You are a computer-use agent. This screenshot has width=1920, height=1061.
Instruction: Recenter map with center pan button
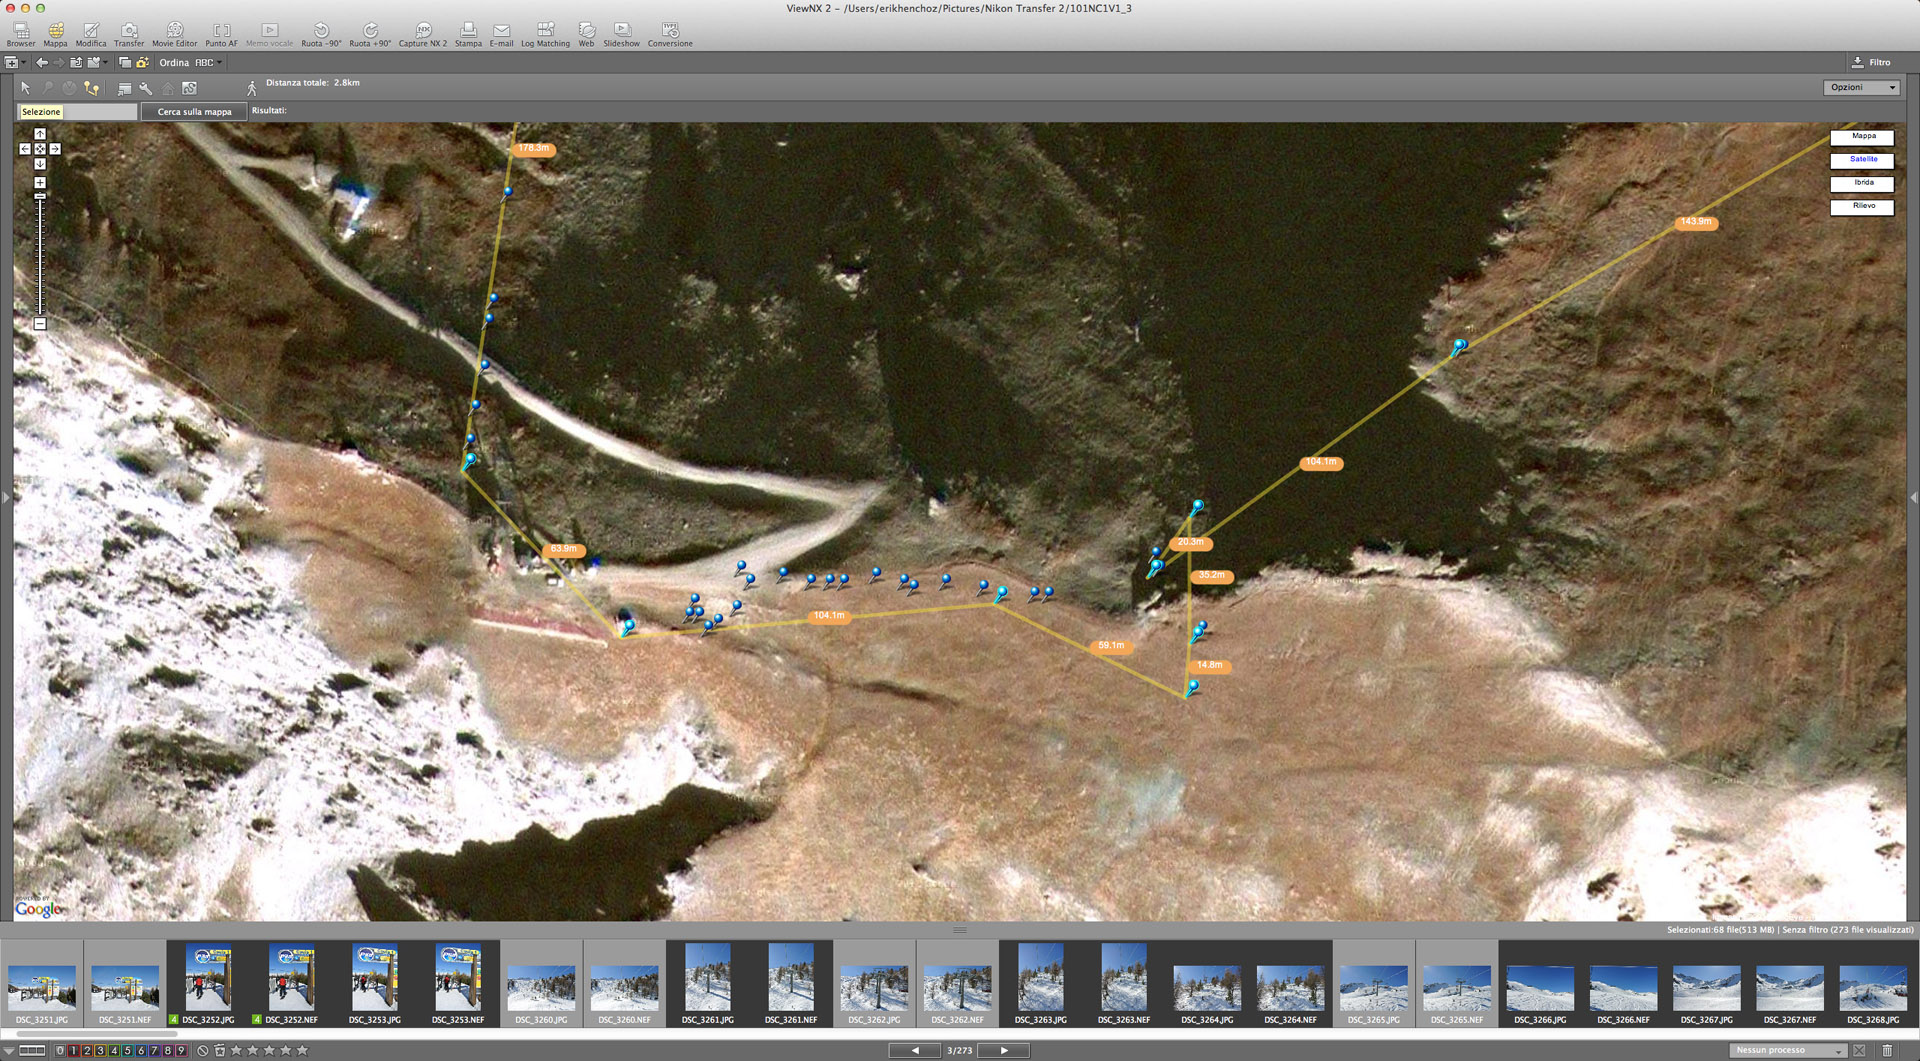(x=40, y=149)
